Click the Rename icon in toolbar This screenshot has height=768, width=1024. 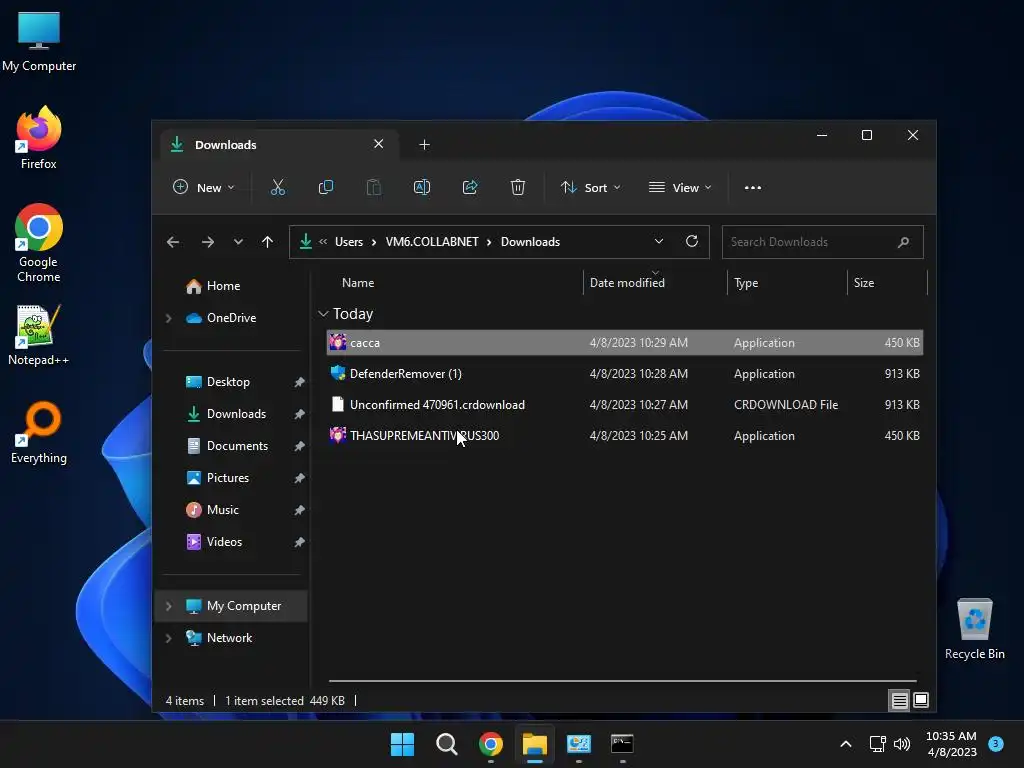coord(422,187)
